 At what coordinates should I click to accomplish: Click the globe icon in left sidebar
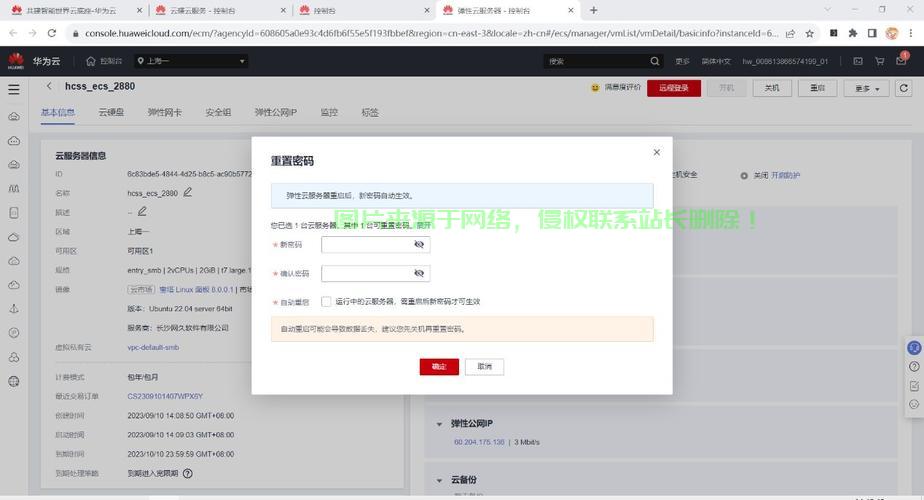(x=14, y=381)
